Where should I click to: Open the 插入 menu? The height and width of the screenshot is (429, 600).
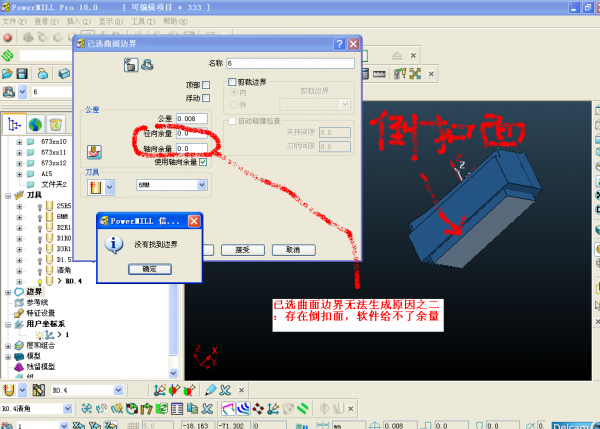click(x=79, y=21)
